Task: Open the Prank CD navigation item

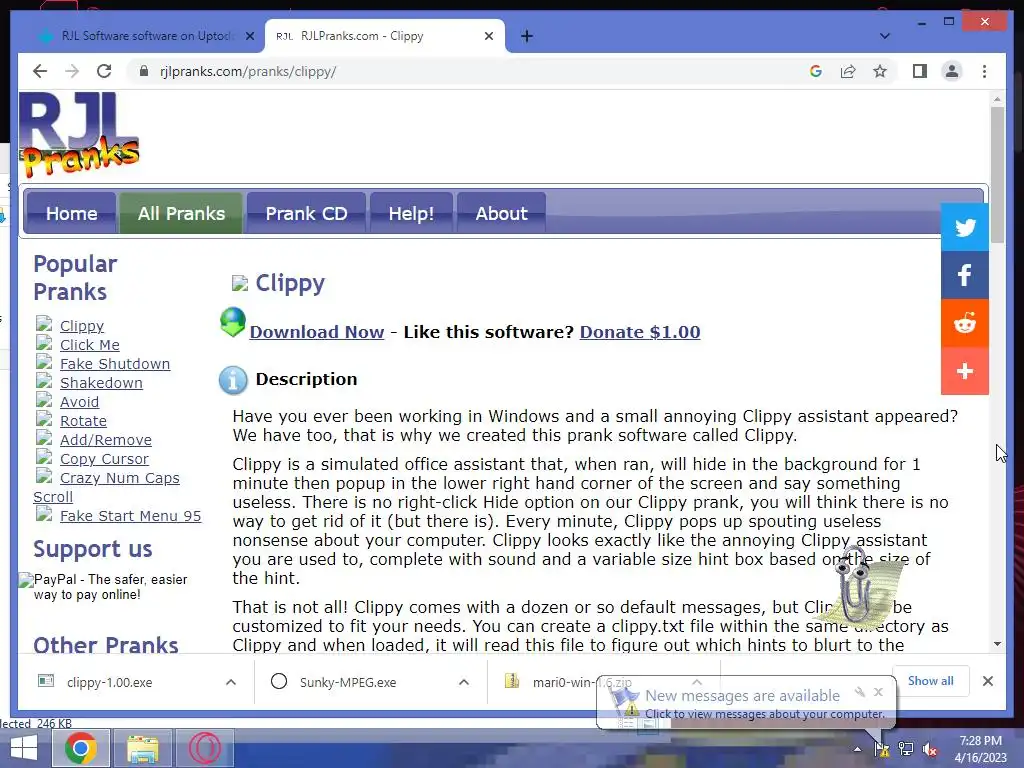Action: click(306, 214)
